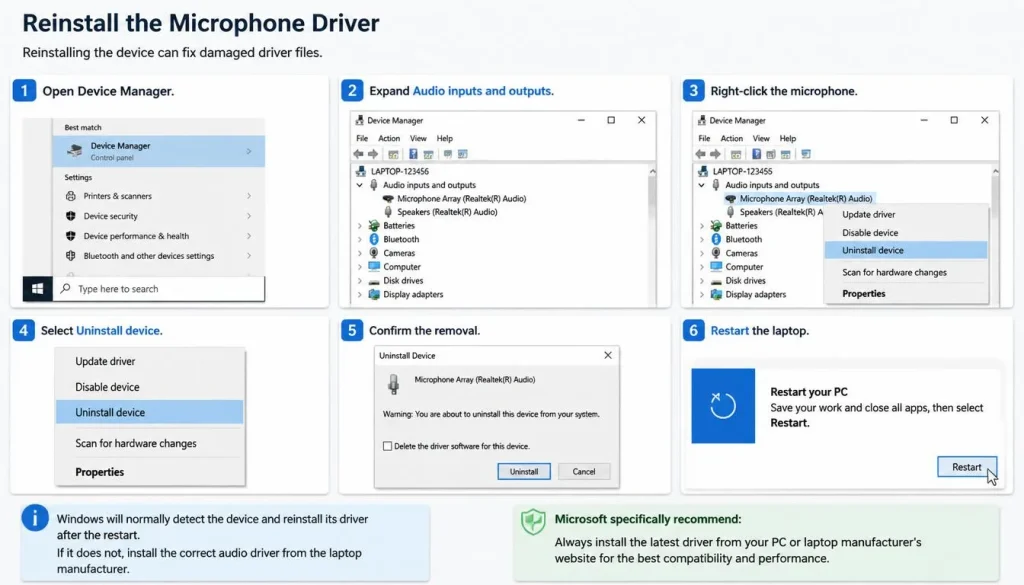Click the Back arrow in step 2 Device Manager toolbar
Image resolution: width=1024 pixels, height=585 pixels.
coord(359,154)
